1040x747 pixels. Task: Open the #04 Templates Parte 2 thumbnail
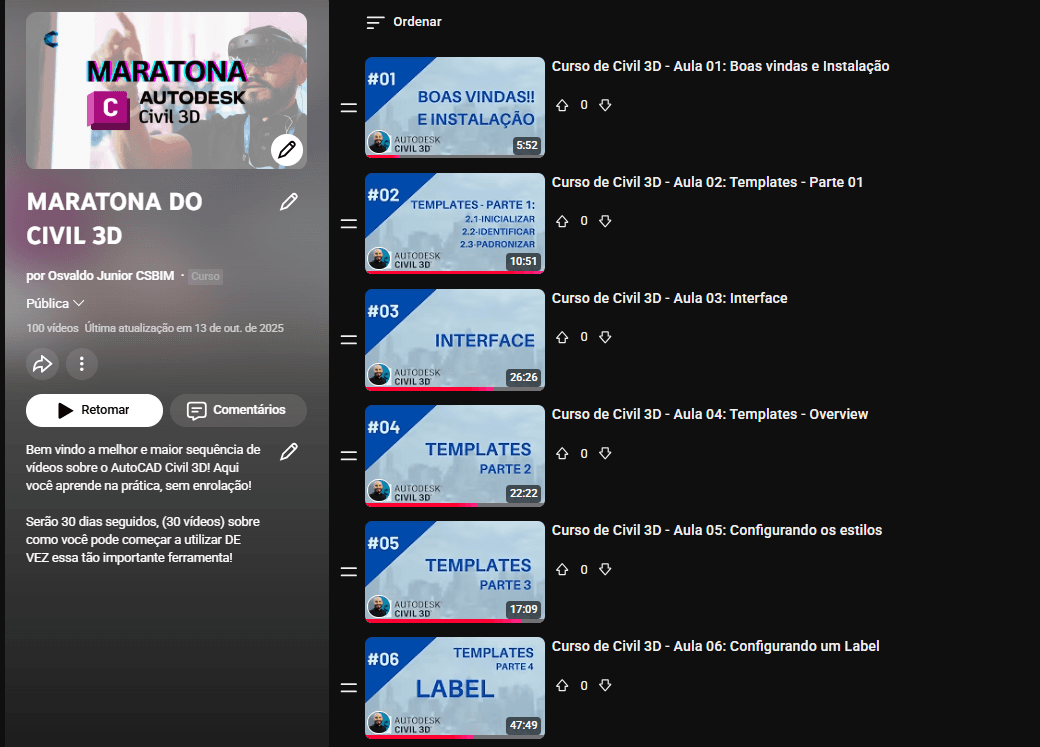(x=455, y=456)
